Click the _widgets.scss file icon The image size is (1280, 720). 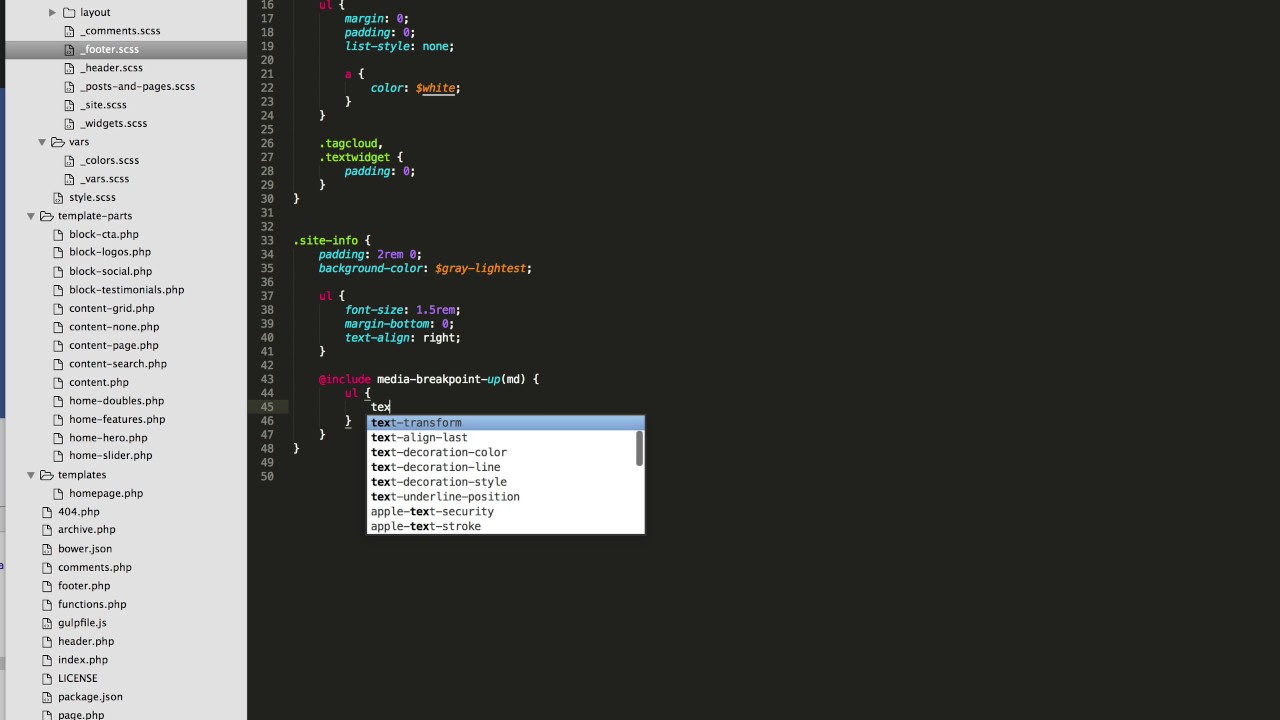69,123
